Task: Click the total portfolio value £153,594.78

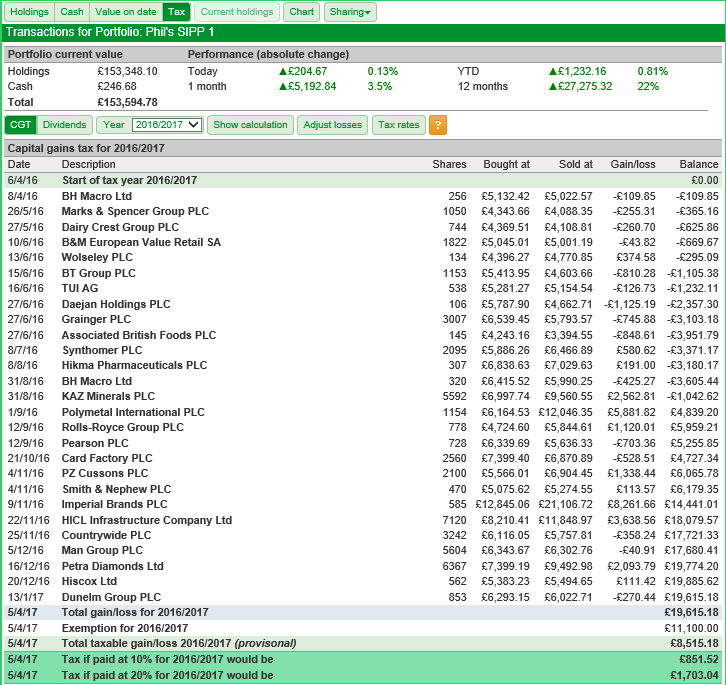Action: pyautogui.click(x=127, y=102)
